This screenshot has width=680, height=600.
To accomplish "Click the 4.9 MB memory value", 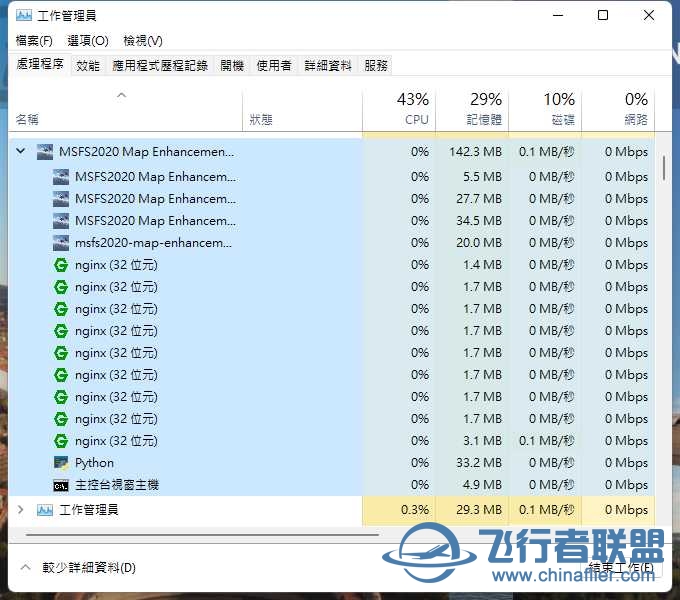I will 482,485.
